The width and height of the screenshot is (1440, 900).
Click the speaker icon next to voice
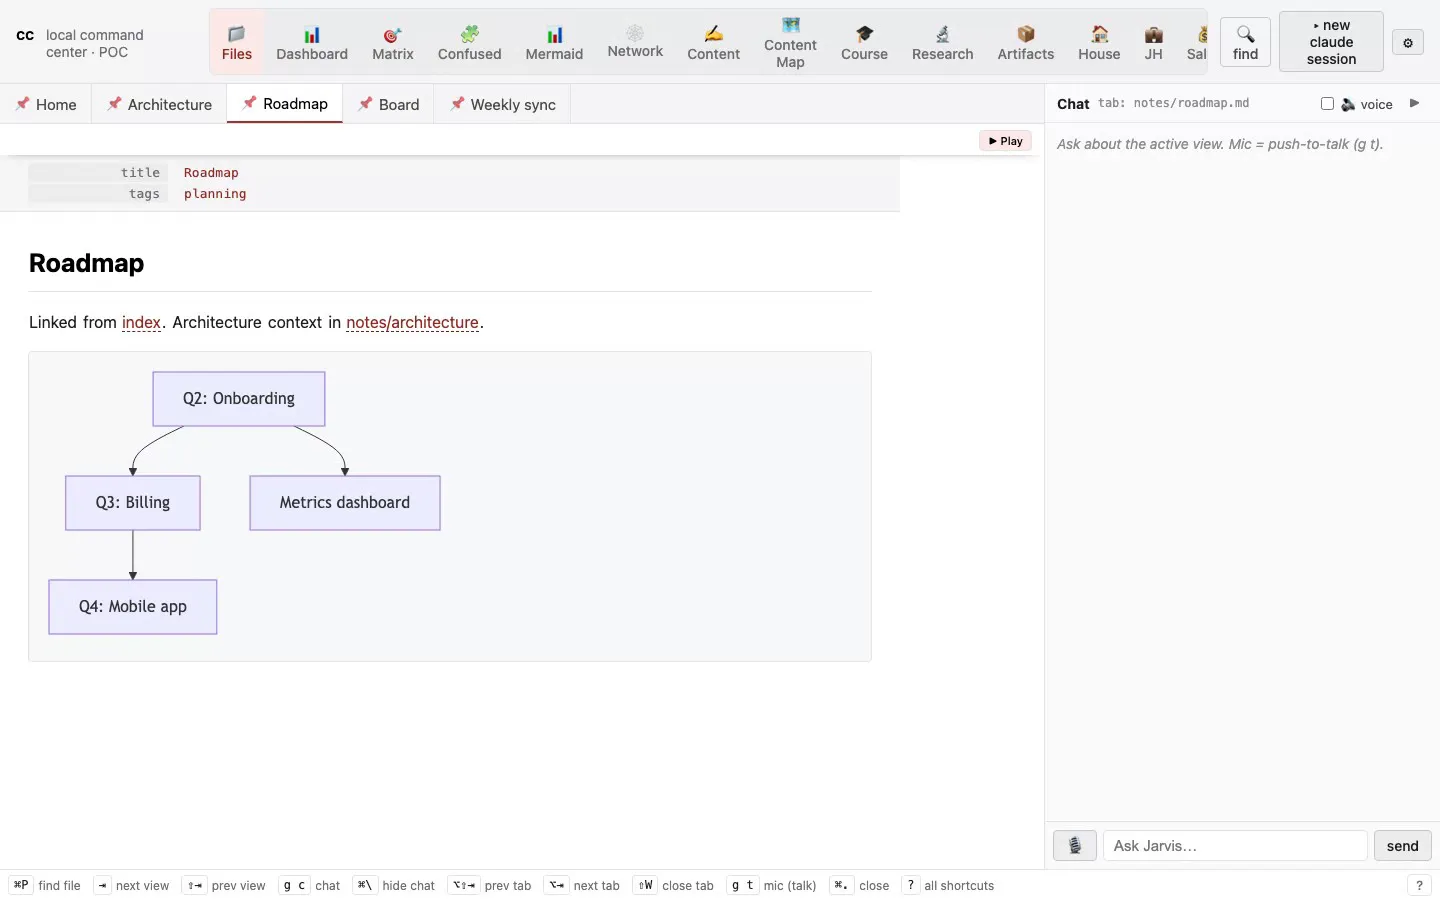pyautogui.click(x=1348, y=104)
